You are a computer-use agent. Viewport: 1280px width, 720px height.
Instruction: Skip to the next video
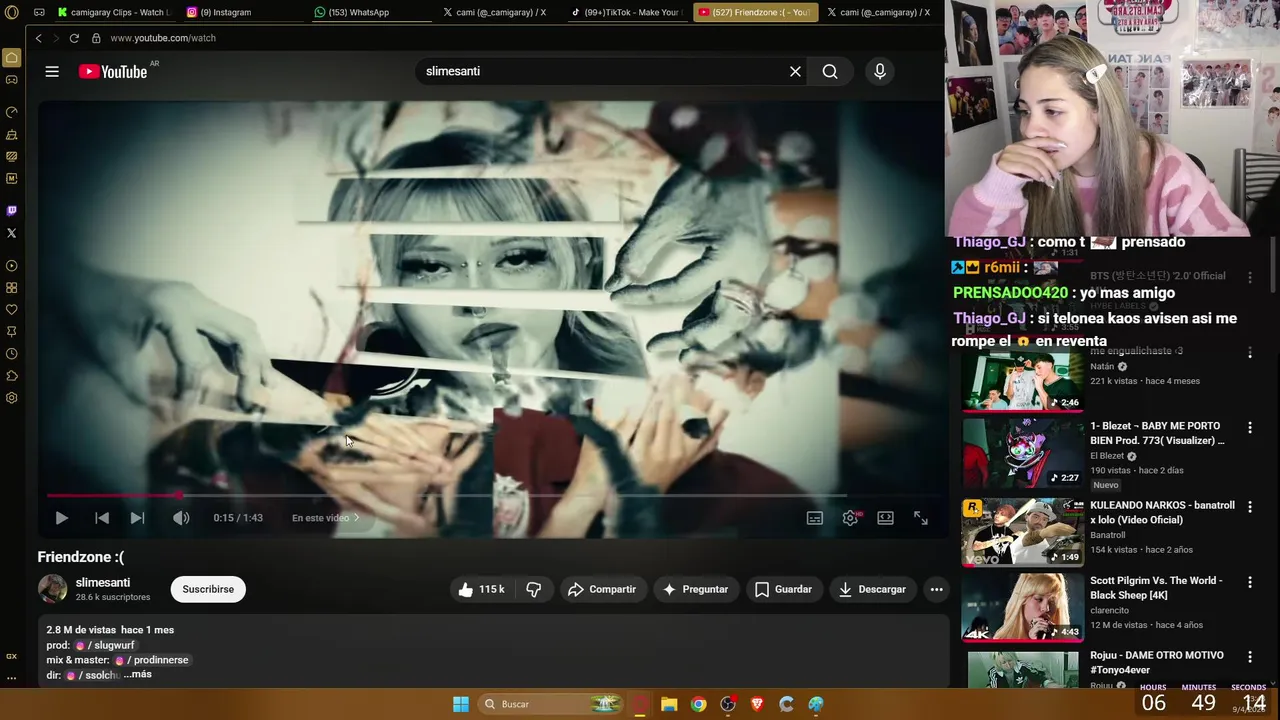[x=137, y=518]
